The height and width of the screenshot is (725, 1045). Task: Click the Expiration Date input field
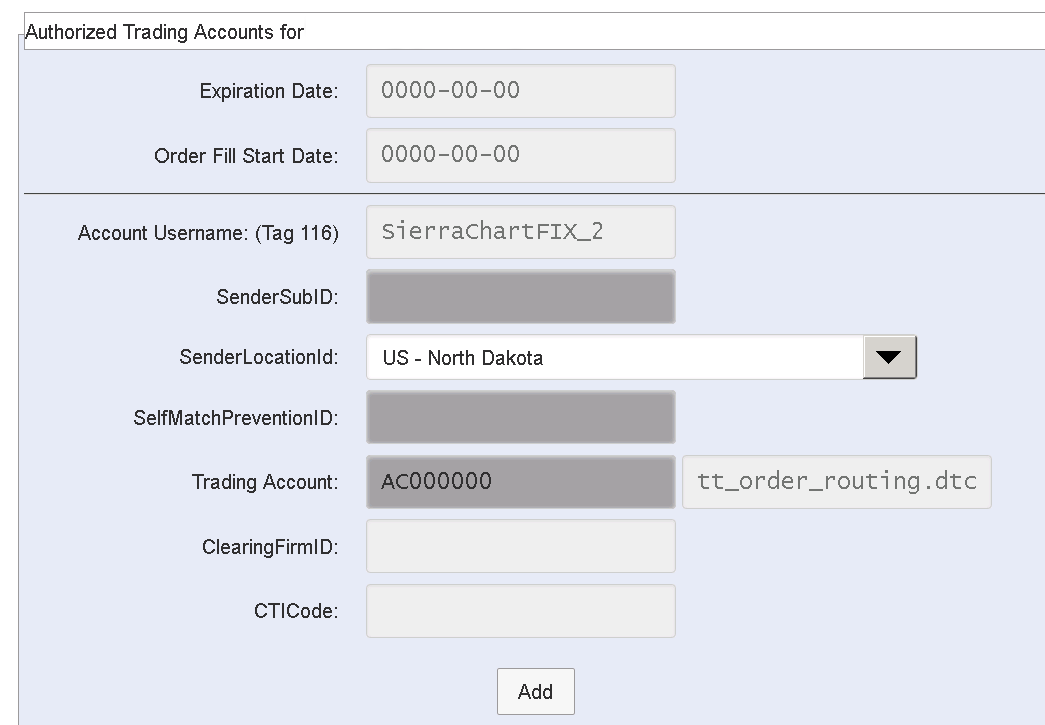(521, 91)
